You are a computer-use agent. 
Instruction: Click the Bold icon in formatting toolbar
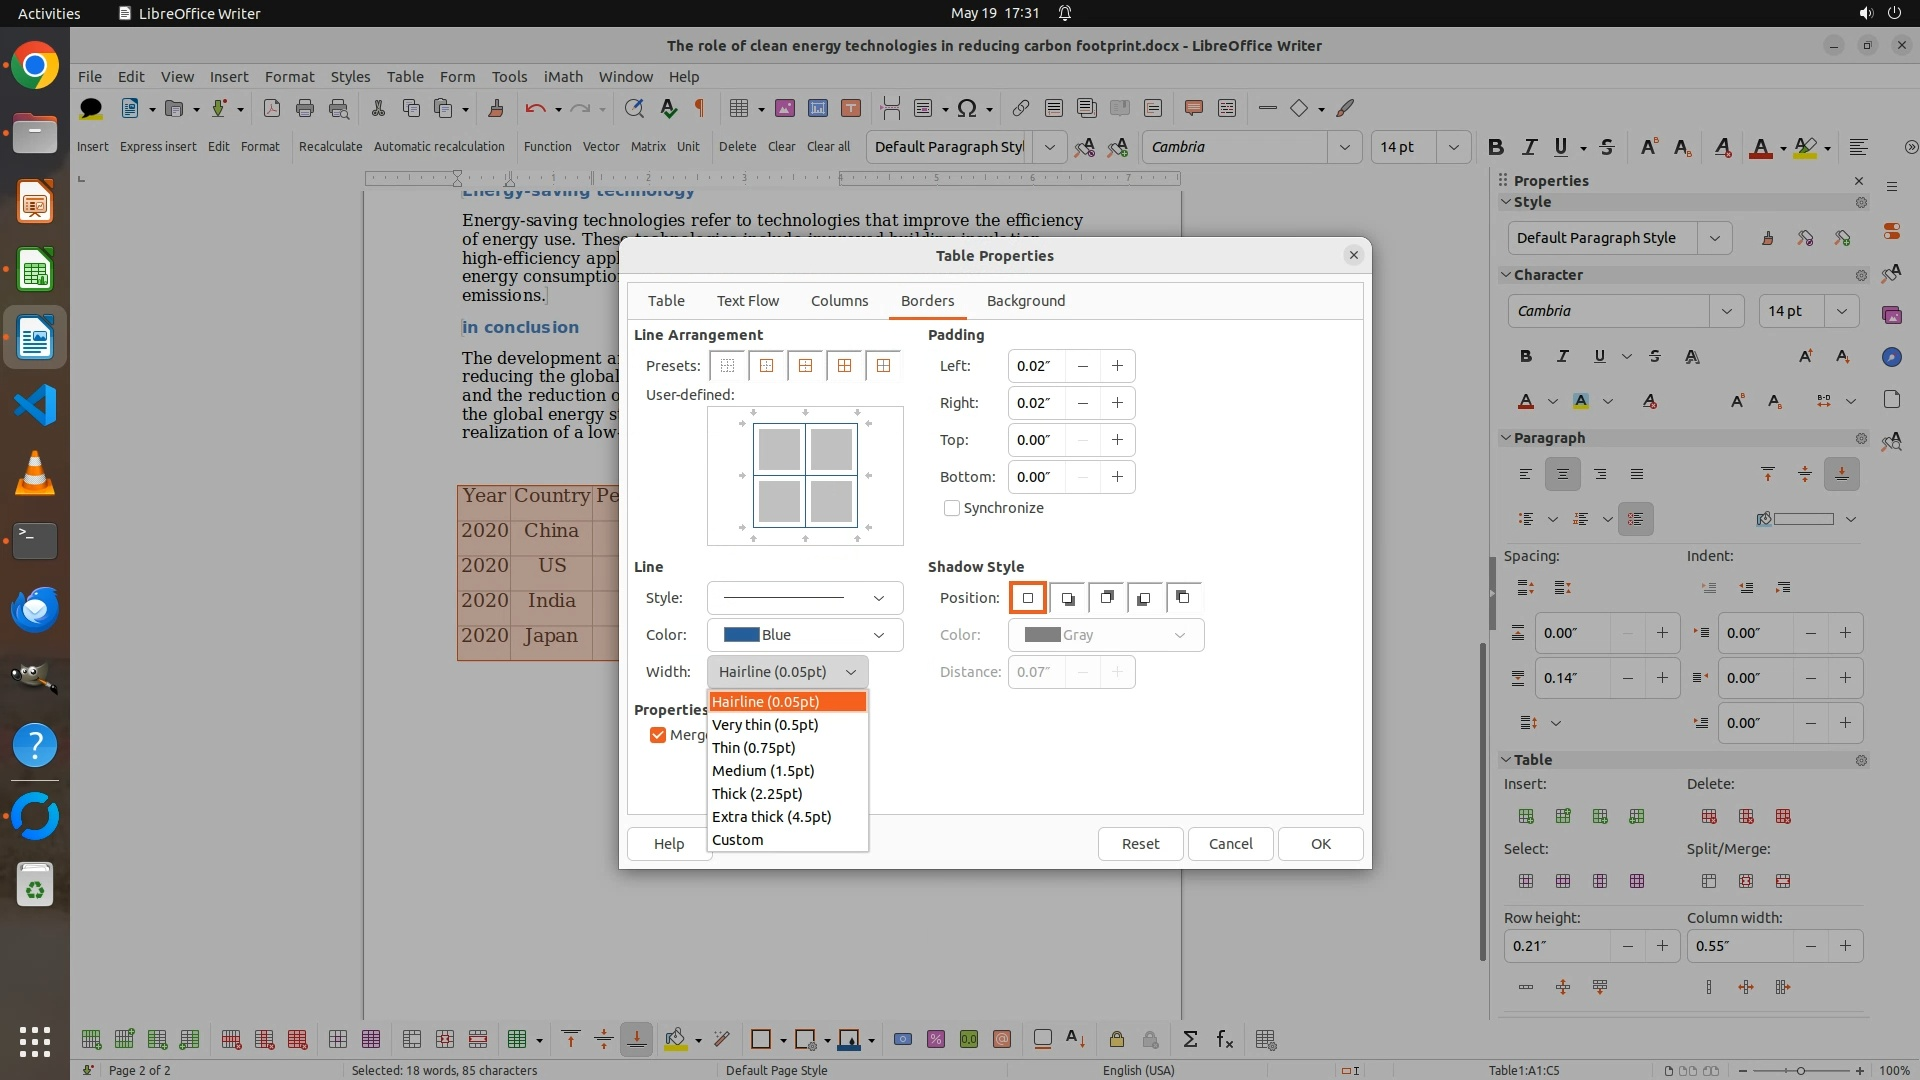pyautogui.click(x=1495, y=147)
